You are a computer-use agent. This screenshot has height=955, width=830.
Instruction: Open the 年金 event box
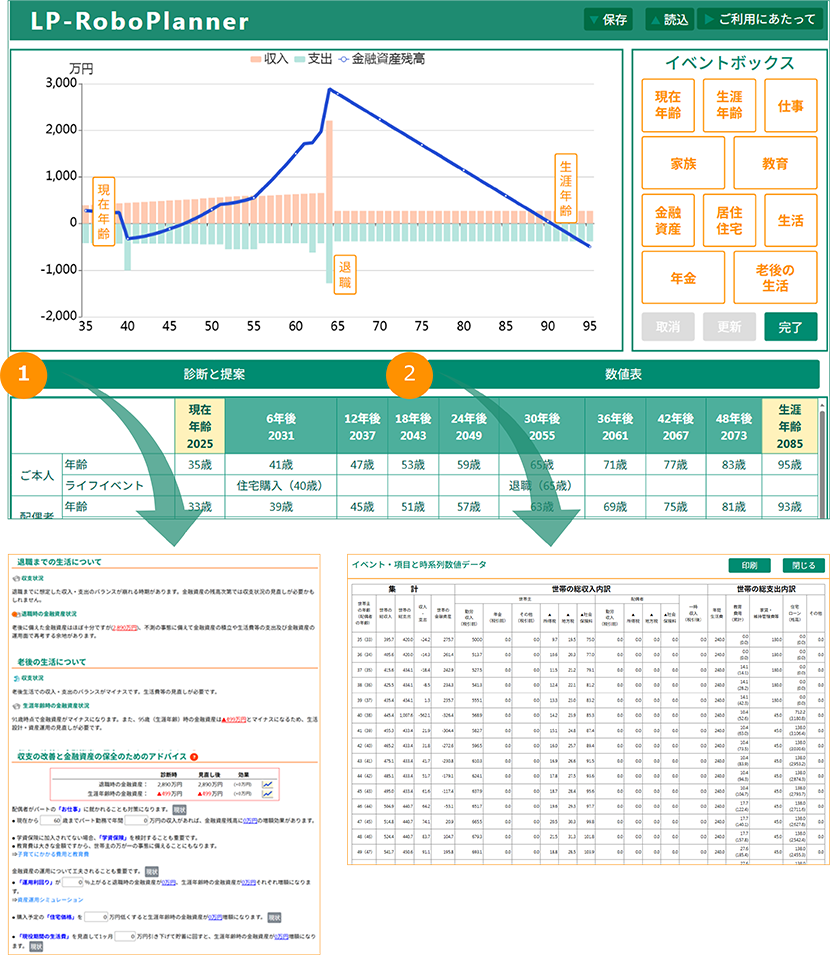pyautogui.click(x=683, y=278)
